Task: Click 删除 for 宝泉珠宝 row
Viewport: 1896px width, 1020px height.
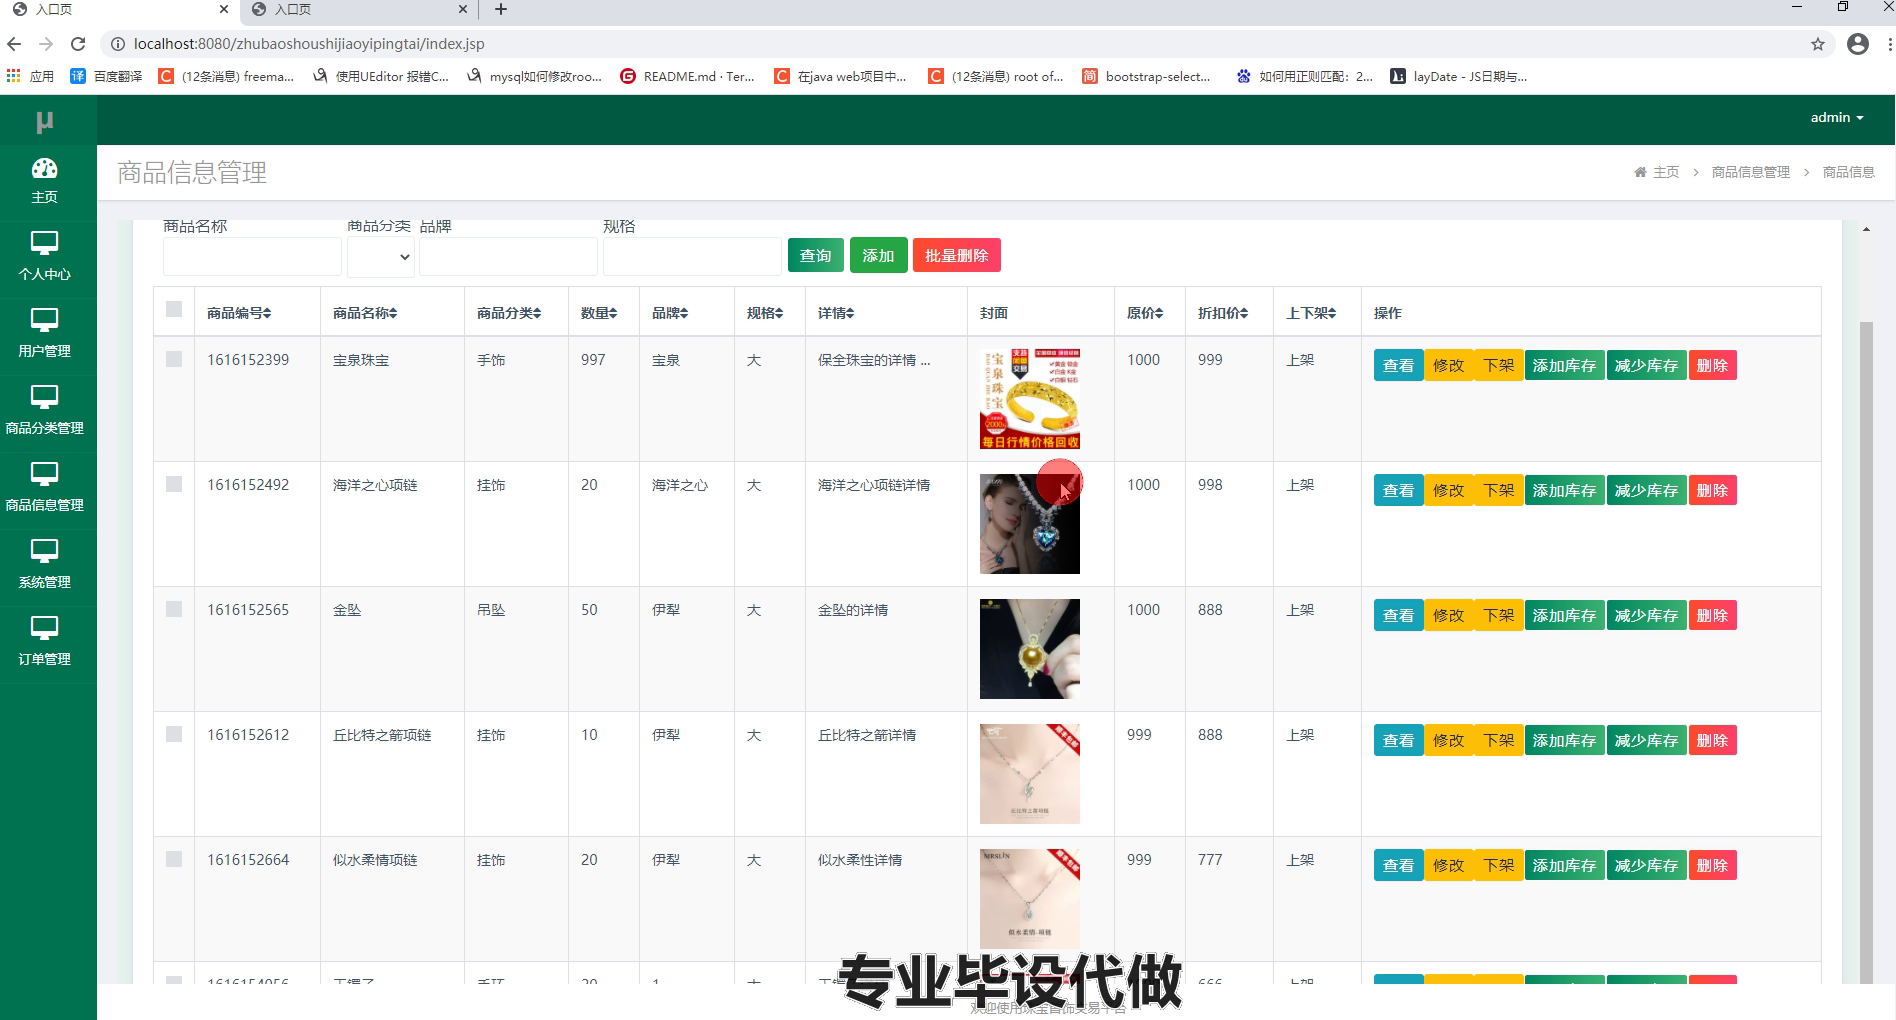Action: pos(1712,365)
